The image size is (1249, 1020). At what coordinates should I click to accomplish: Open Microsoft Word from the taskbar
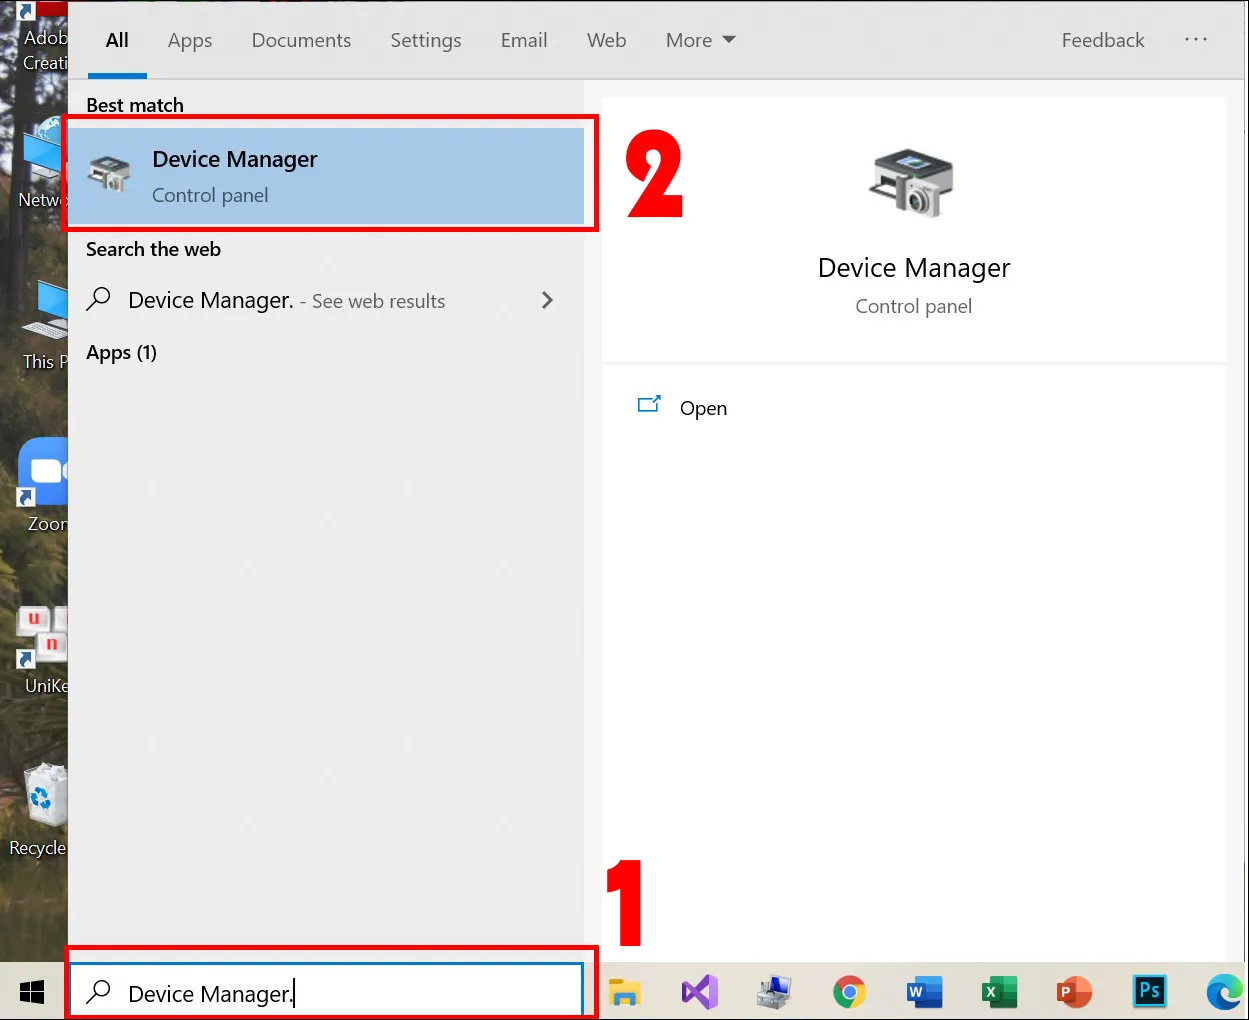tap(924, 992)
